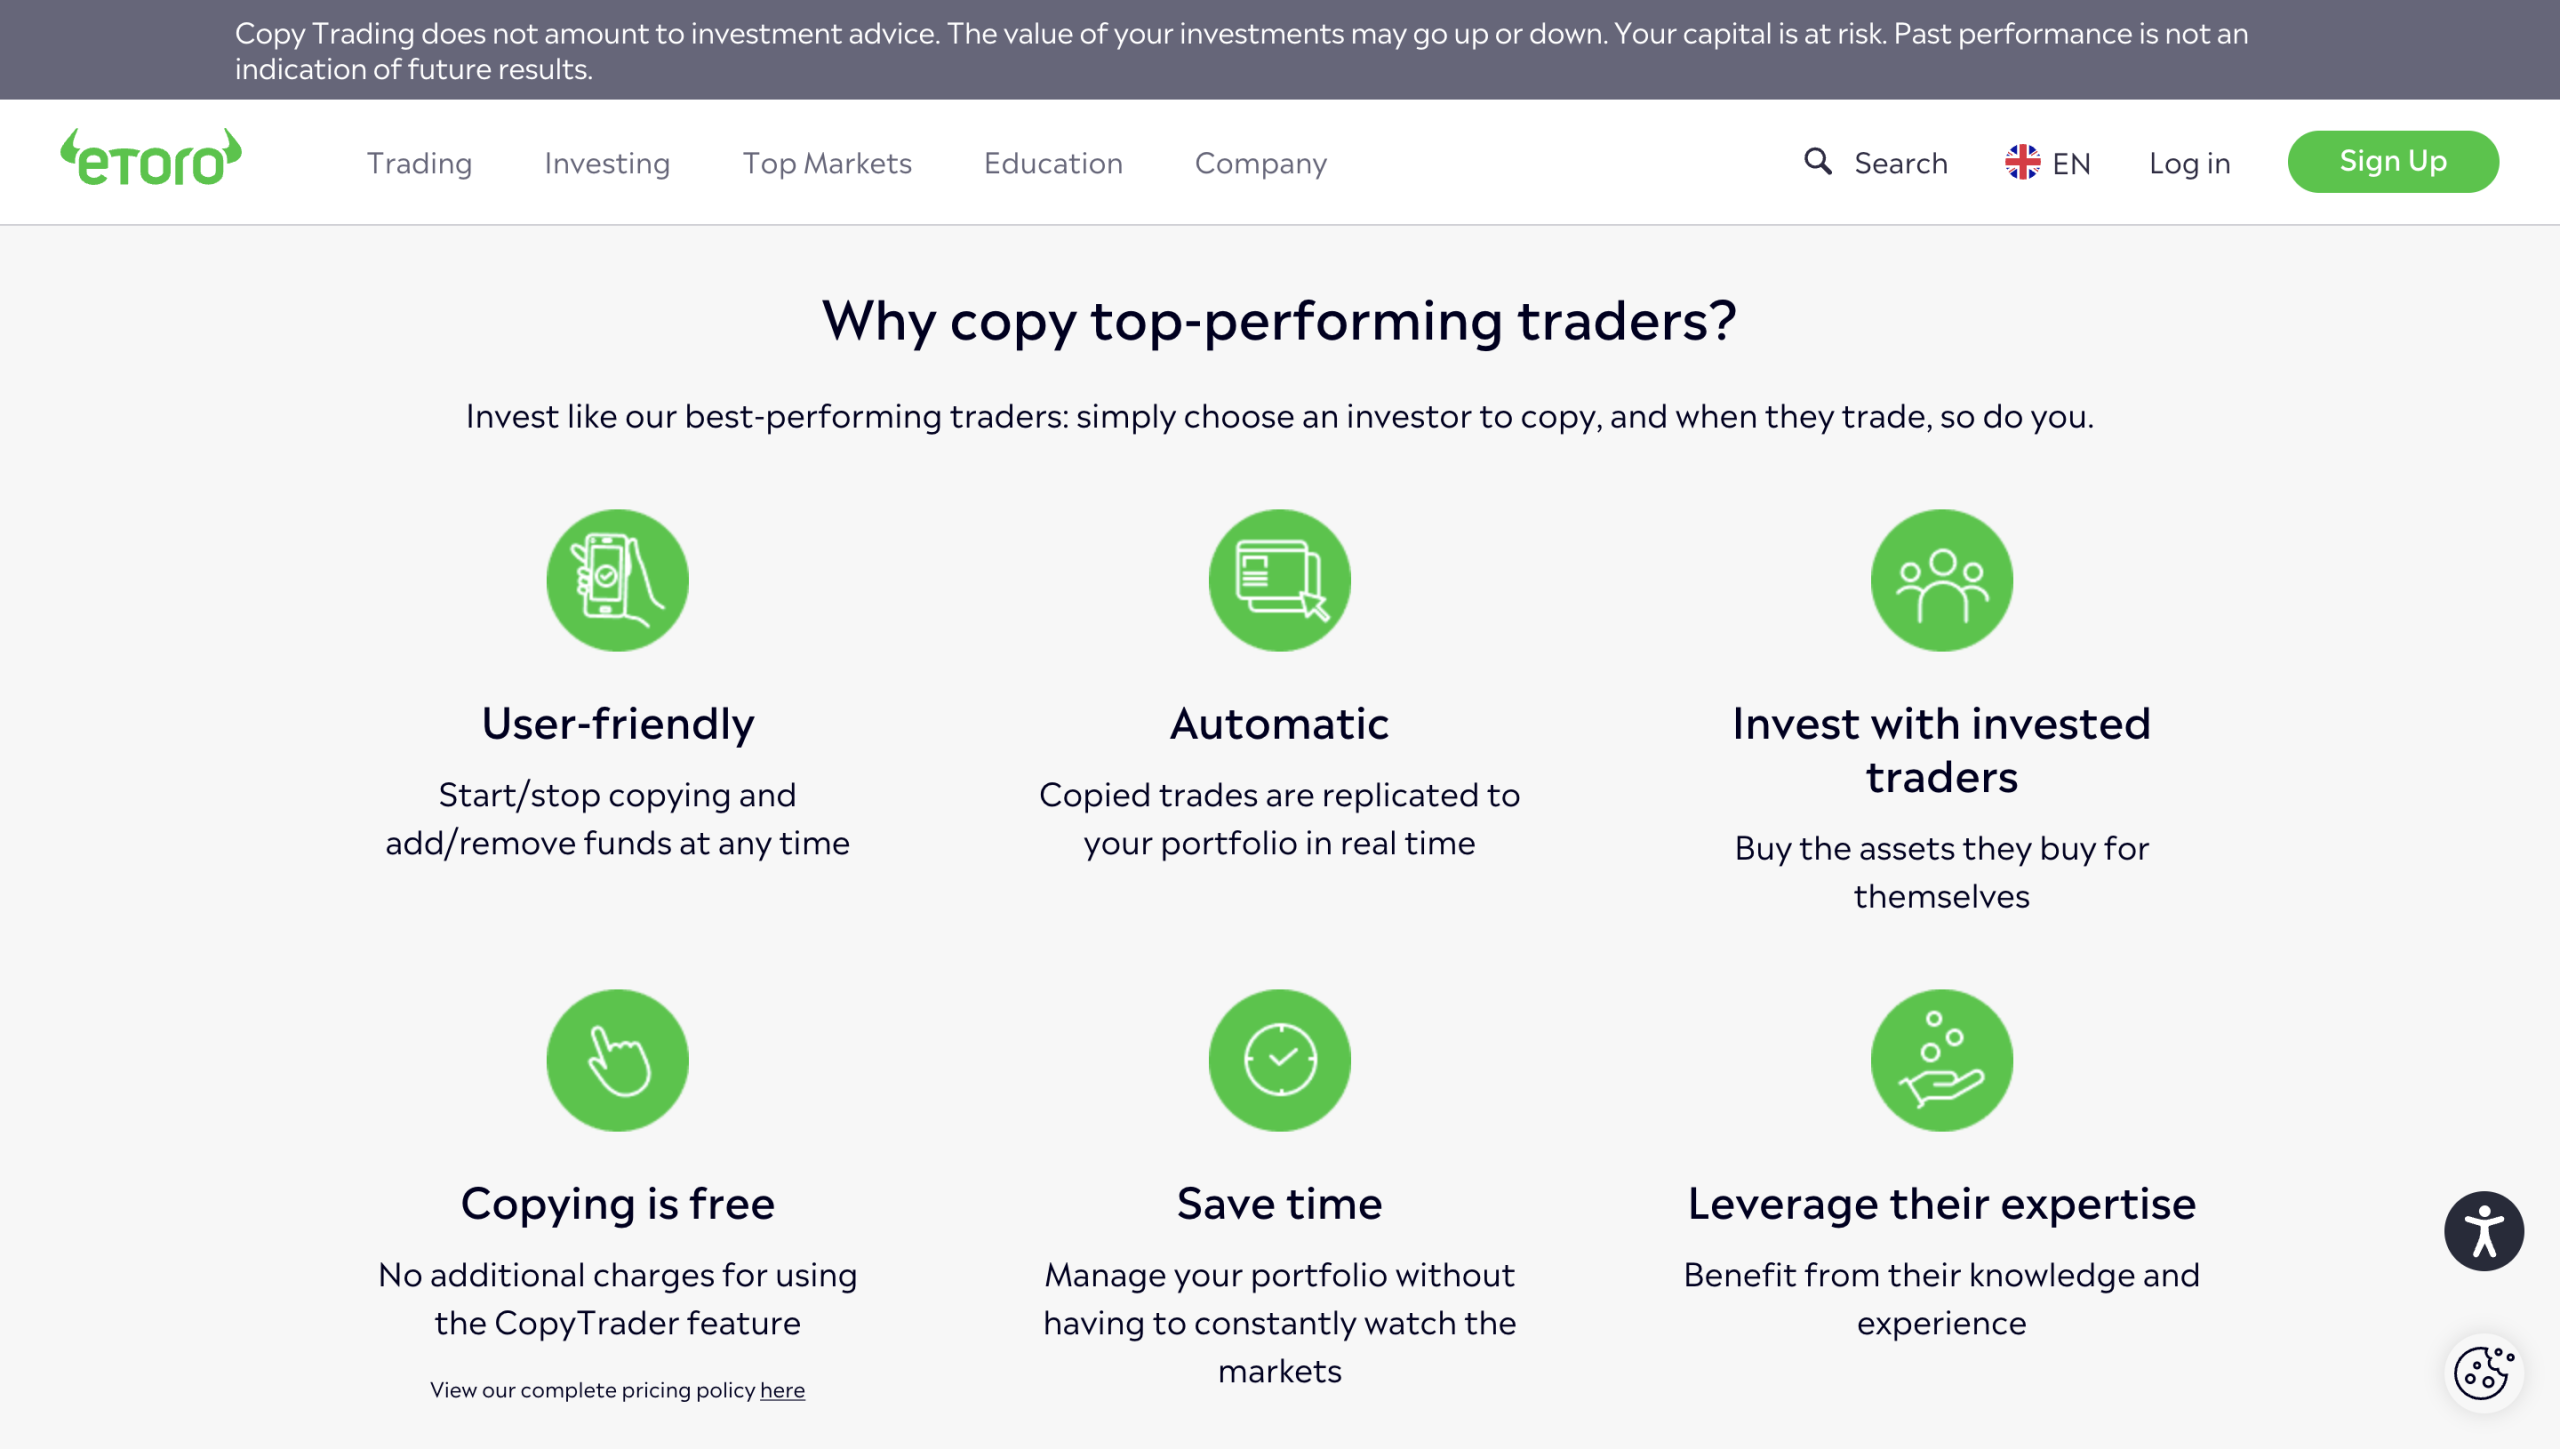Expand the Education menu
The height and width of the screenshot is (1449, 2560).
[1053, 163]
